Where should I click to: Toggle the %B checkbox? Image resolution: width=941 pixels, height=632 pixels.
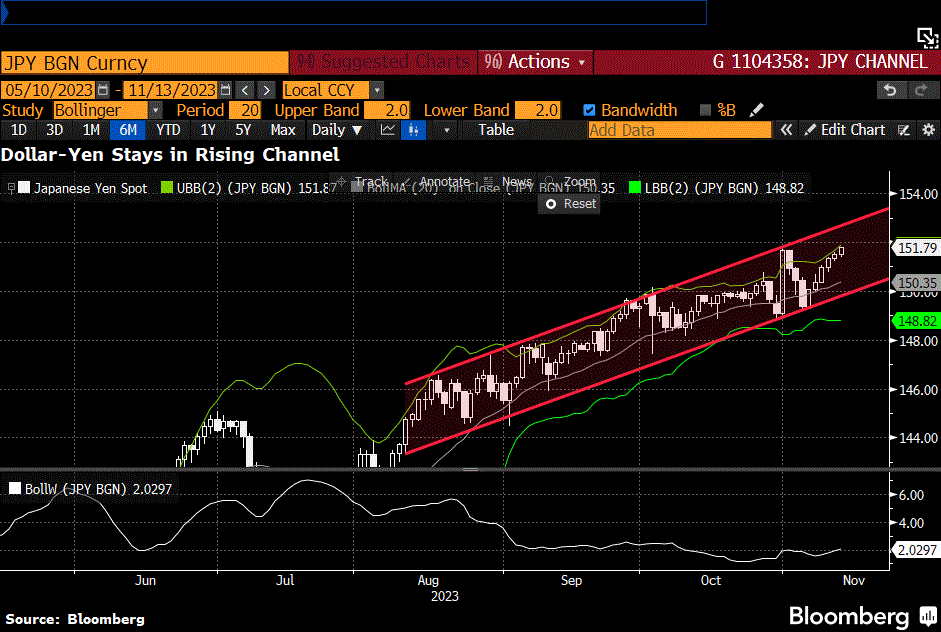point(705,110)
